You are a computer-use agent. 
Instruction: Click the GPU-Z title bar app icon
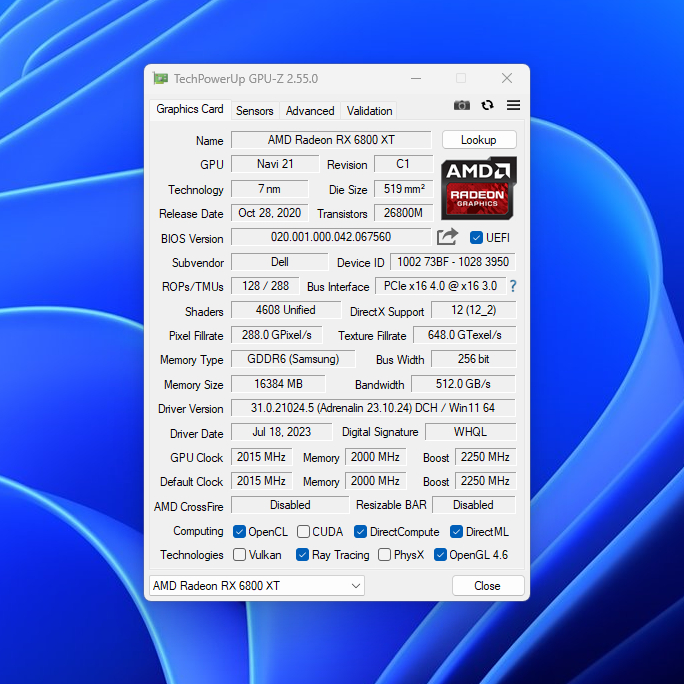160,78
